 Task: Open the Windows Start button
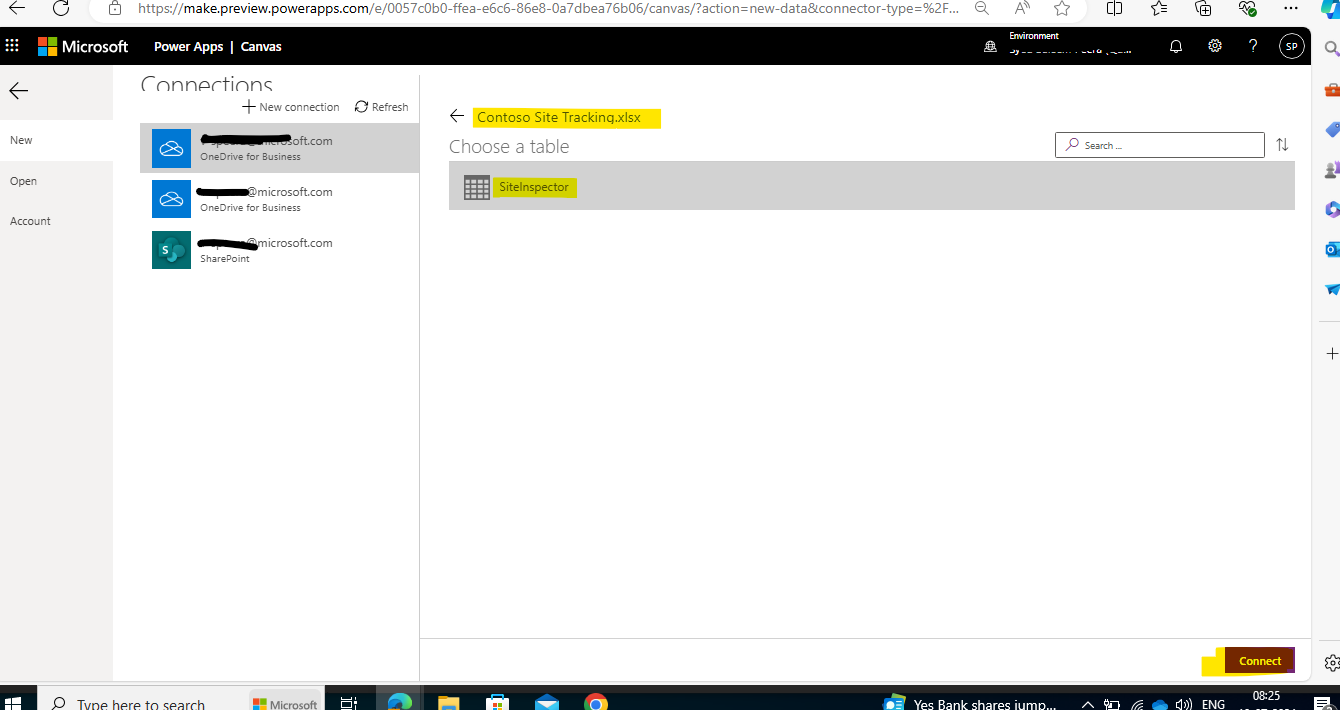point(14,703)
